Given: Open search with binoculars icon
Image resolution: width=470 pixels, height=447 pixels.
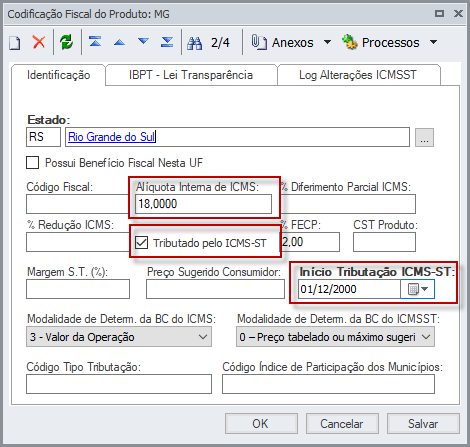Looking at the screenshot, I should click(195, 43).
